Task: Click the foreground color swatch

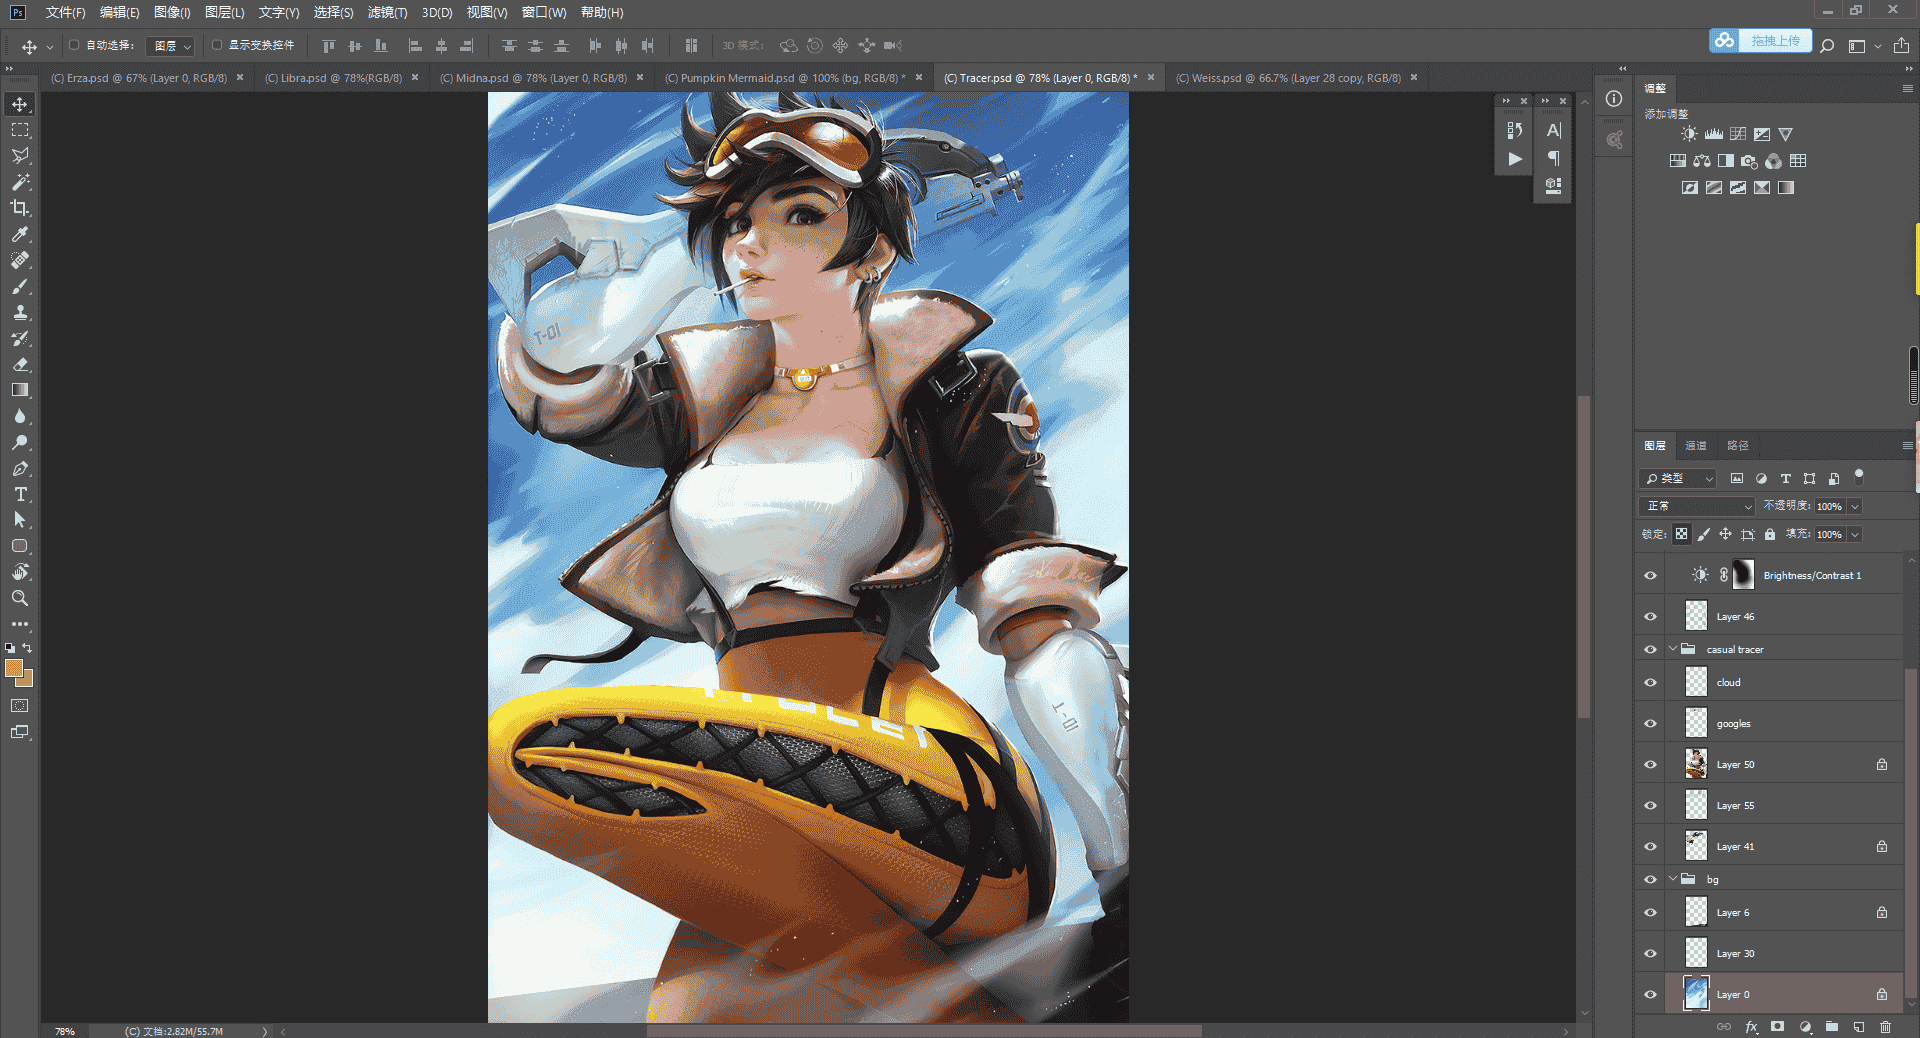Action: (14, 668)
